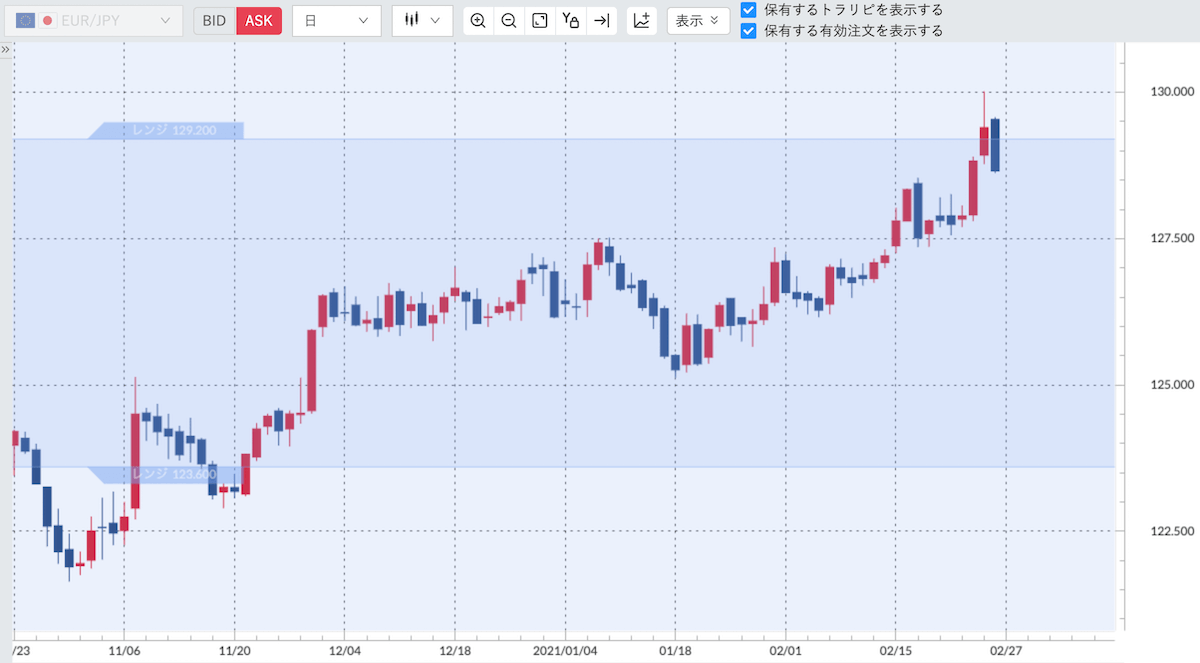Viewport: 1200px width, 663px height.
Task: Click the add indicator chart icon
Action: click(642, 20)
